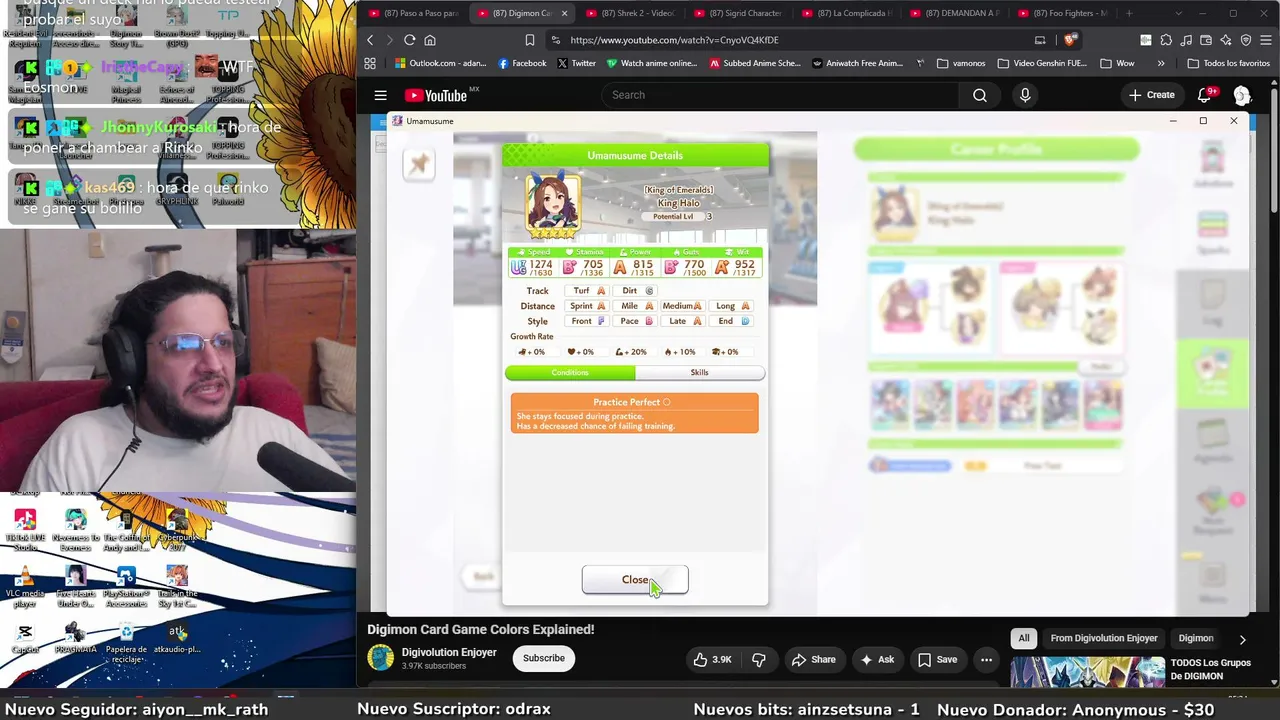This screenshot has width=1280, height=720.
Task: Save the video to a playlist
Action: pos(937,660)
